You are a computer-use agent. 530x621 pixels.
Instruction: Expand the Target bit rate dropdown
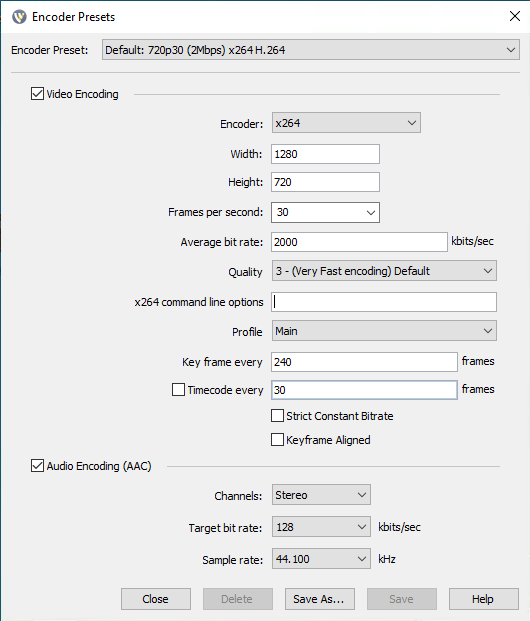pos(321,527)
